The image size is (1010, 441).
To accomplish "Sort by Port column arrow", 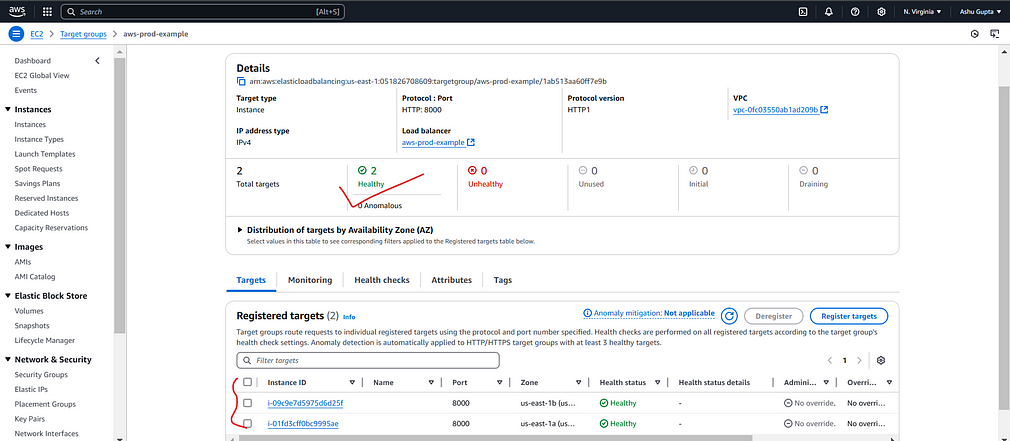I will click(499, 382).
